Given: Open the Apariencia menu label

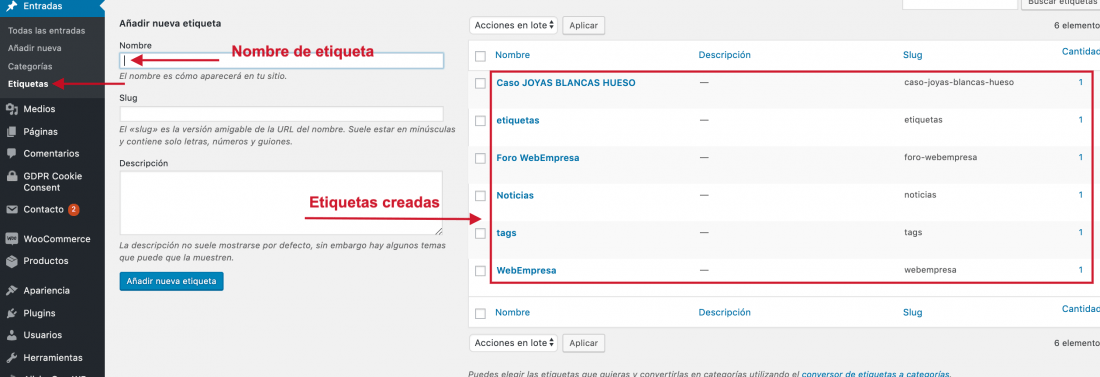Looking at the screenshot, I should click(46, 291).
